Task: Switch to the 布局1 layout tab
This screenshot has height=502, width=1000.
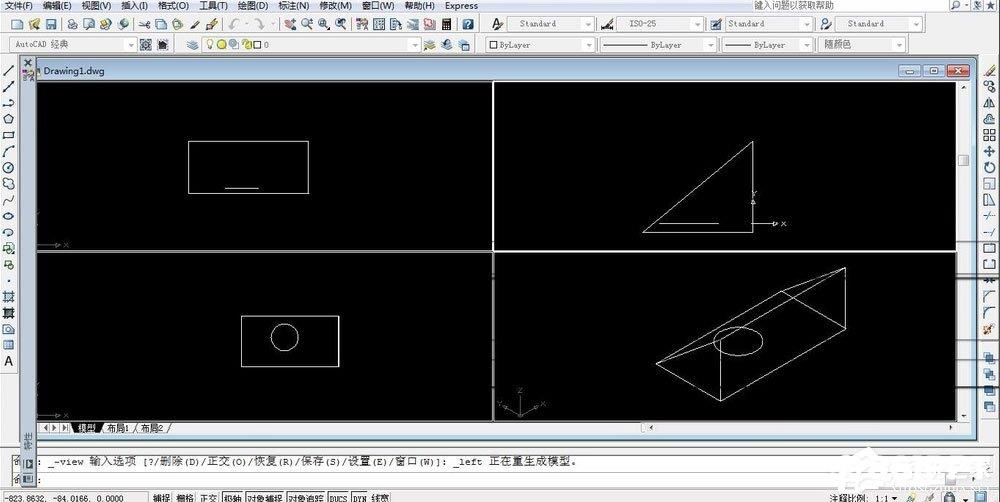Action: 118,428
